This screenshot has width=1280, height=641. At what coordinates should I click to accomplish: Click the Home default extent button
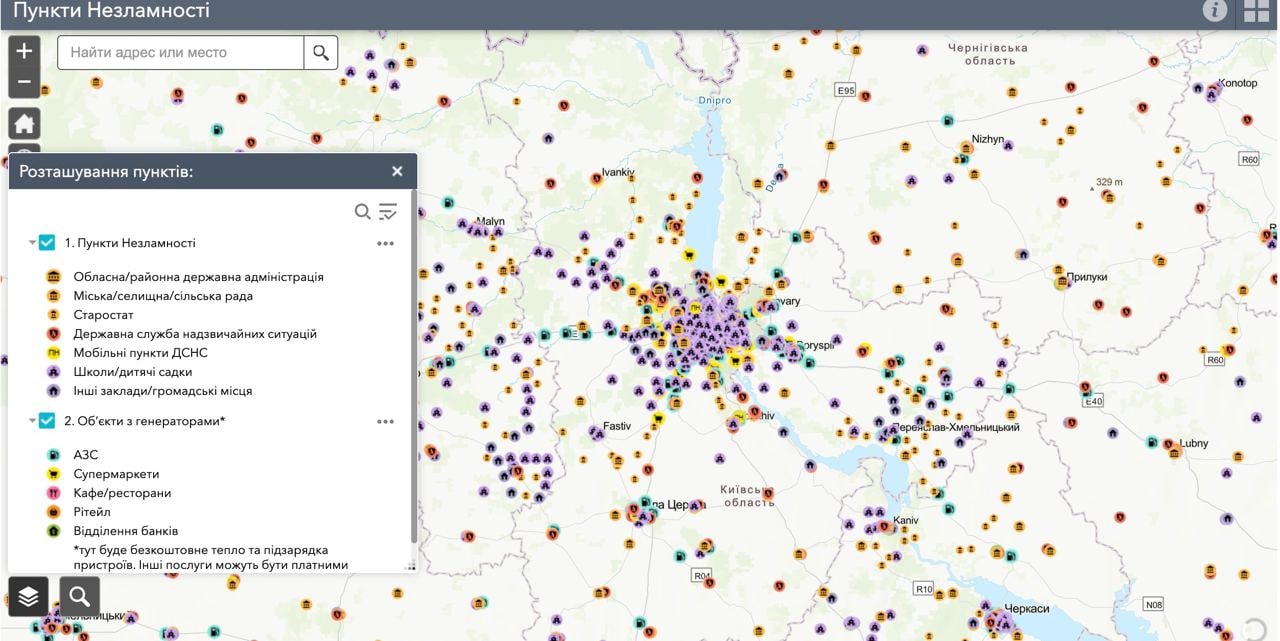click(x=24, y=123)
